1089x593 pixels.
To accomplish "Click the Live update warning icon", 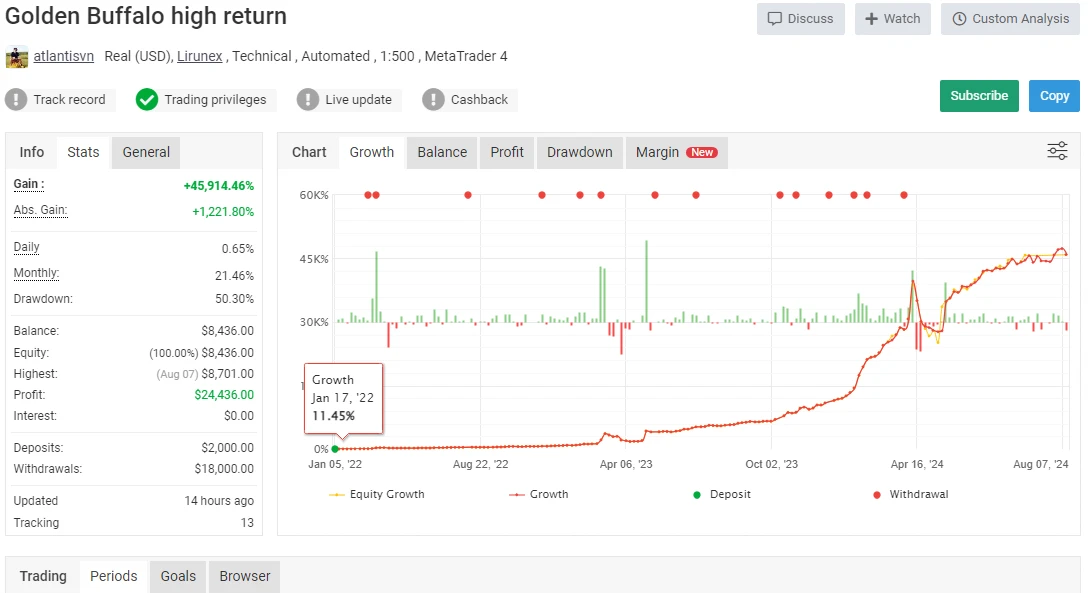I will [x=308, y=100].
